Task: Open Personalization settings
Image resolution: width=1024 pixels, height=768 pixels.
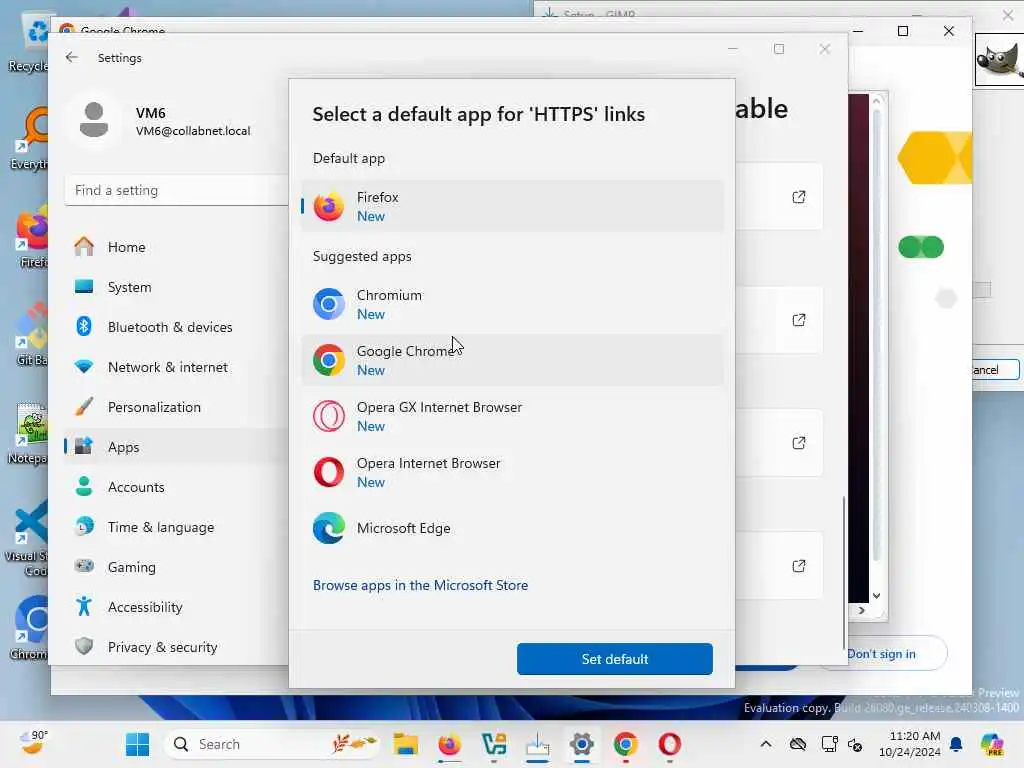Action: (176, 407)
